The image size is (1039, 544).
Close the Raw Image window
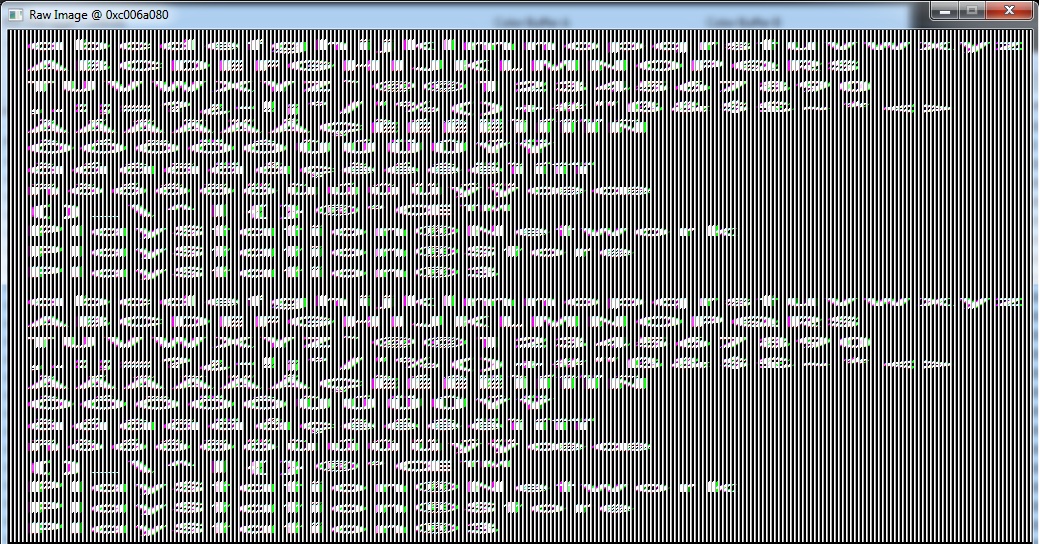pyautogui.click(x=1009, y=11)
